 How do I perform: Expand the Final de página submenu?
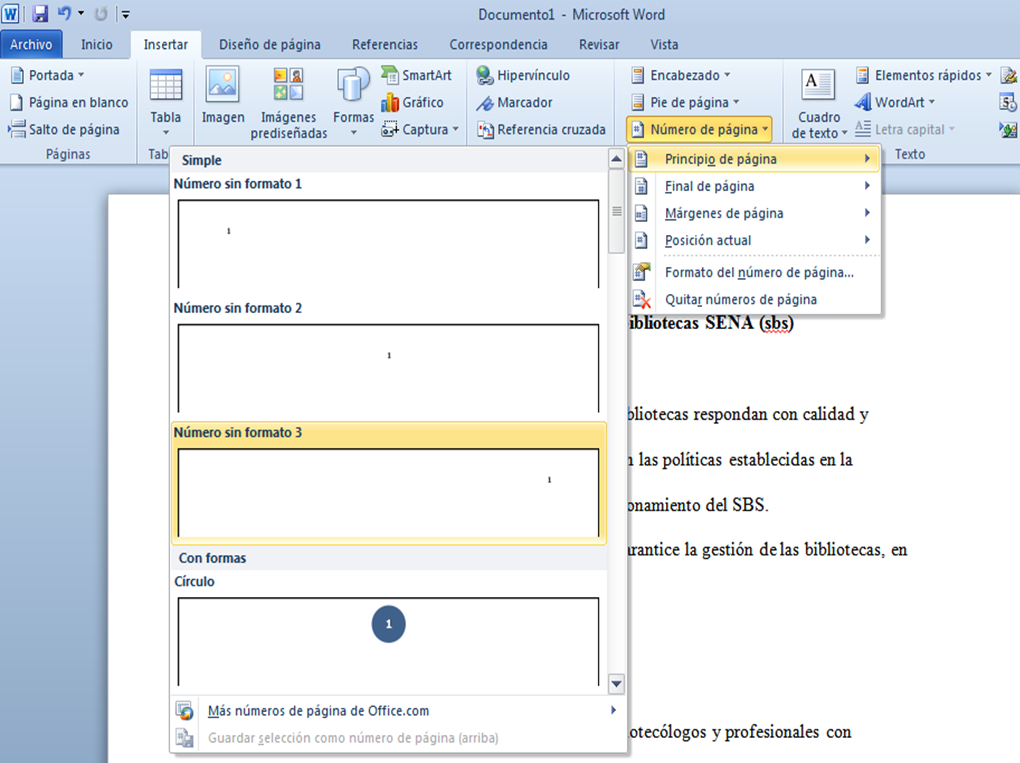(x=755, y=186)
